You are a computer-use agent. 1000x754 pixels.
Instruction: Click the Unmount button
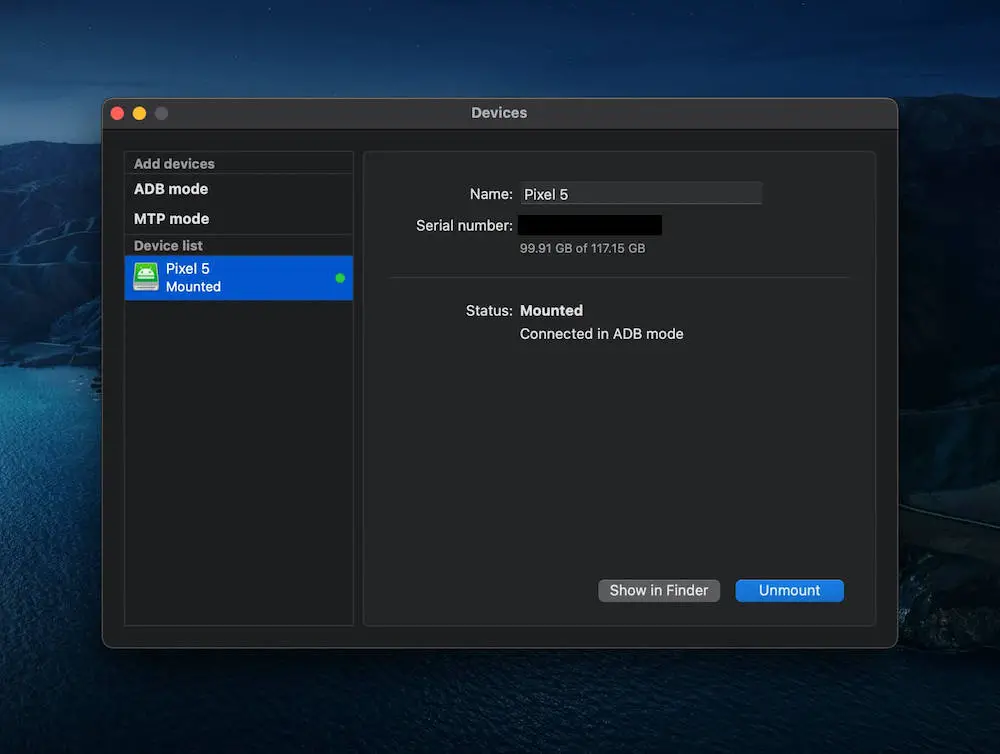click(789, 591)
